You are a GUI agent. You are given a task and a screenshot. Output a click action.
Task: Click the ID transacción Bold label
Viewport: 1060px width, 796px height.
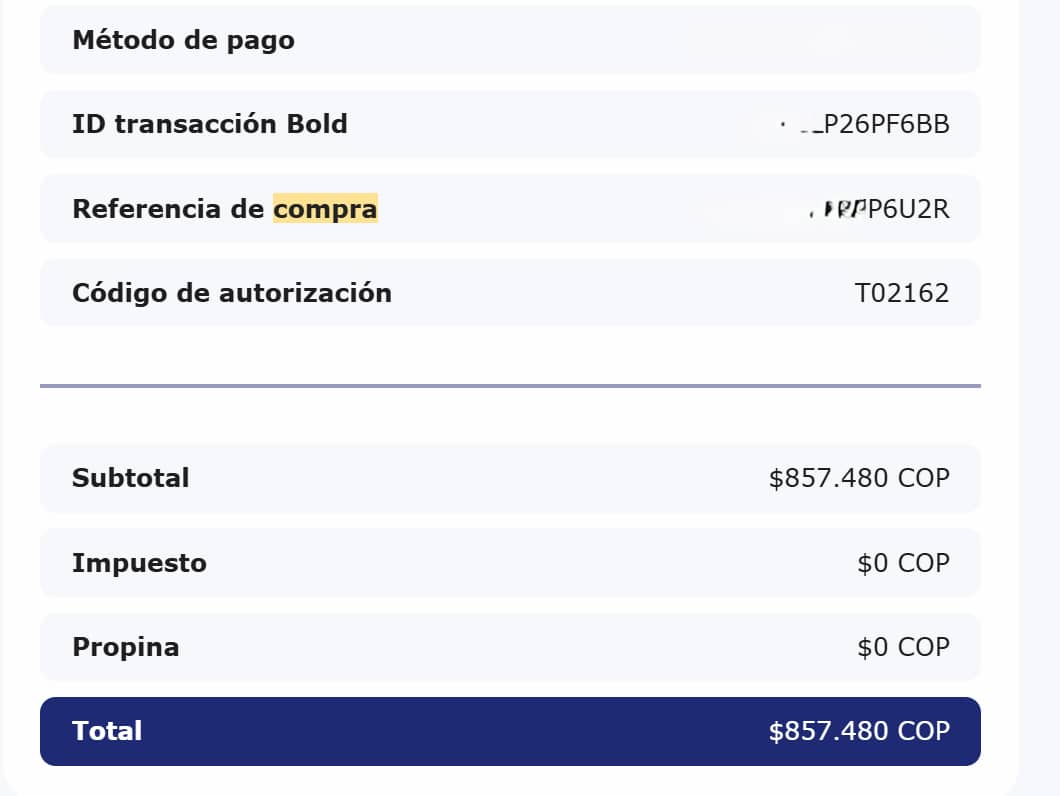[x=210, y=124]
